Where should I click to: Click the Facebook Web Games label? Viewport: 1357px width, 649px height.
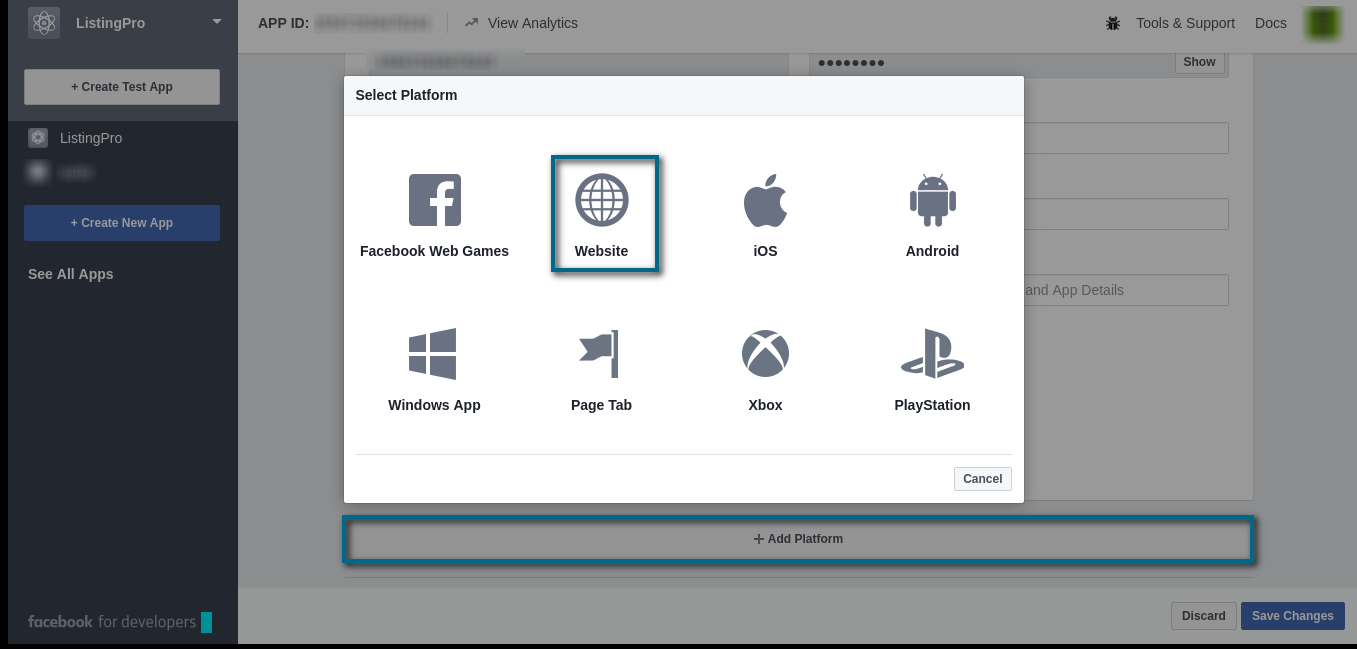(435, 251)
